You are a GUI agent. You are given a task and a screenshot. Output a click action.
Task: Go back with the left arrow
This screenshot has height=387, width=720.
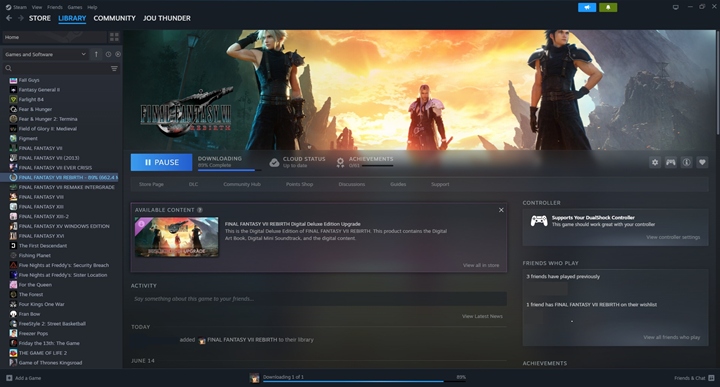tap(9, 18)
